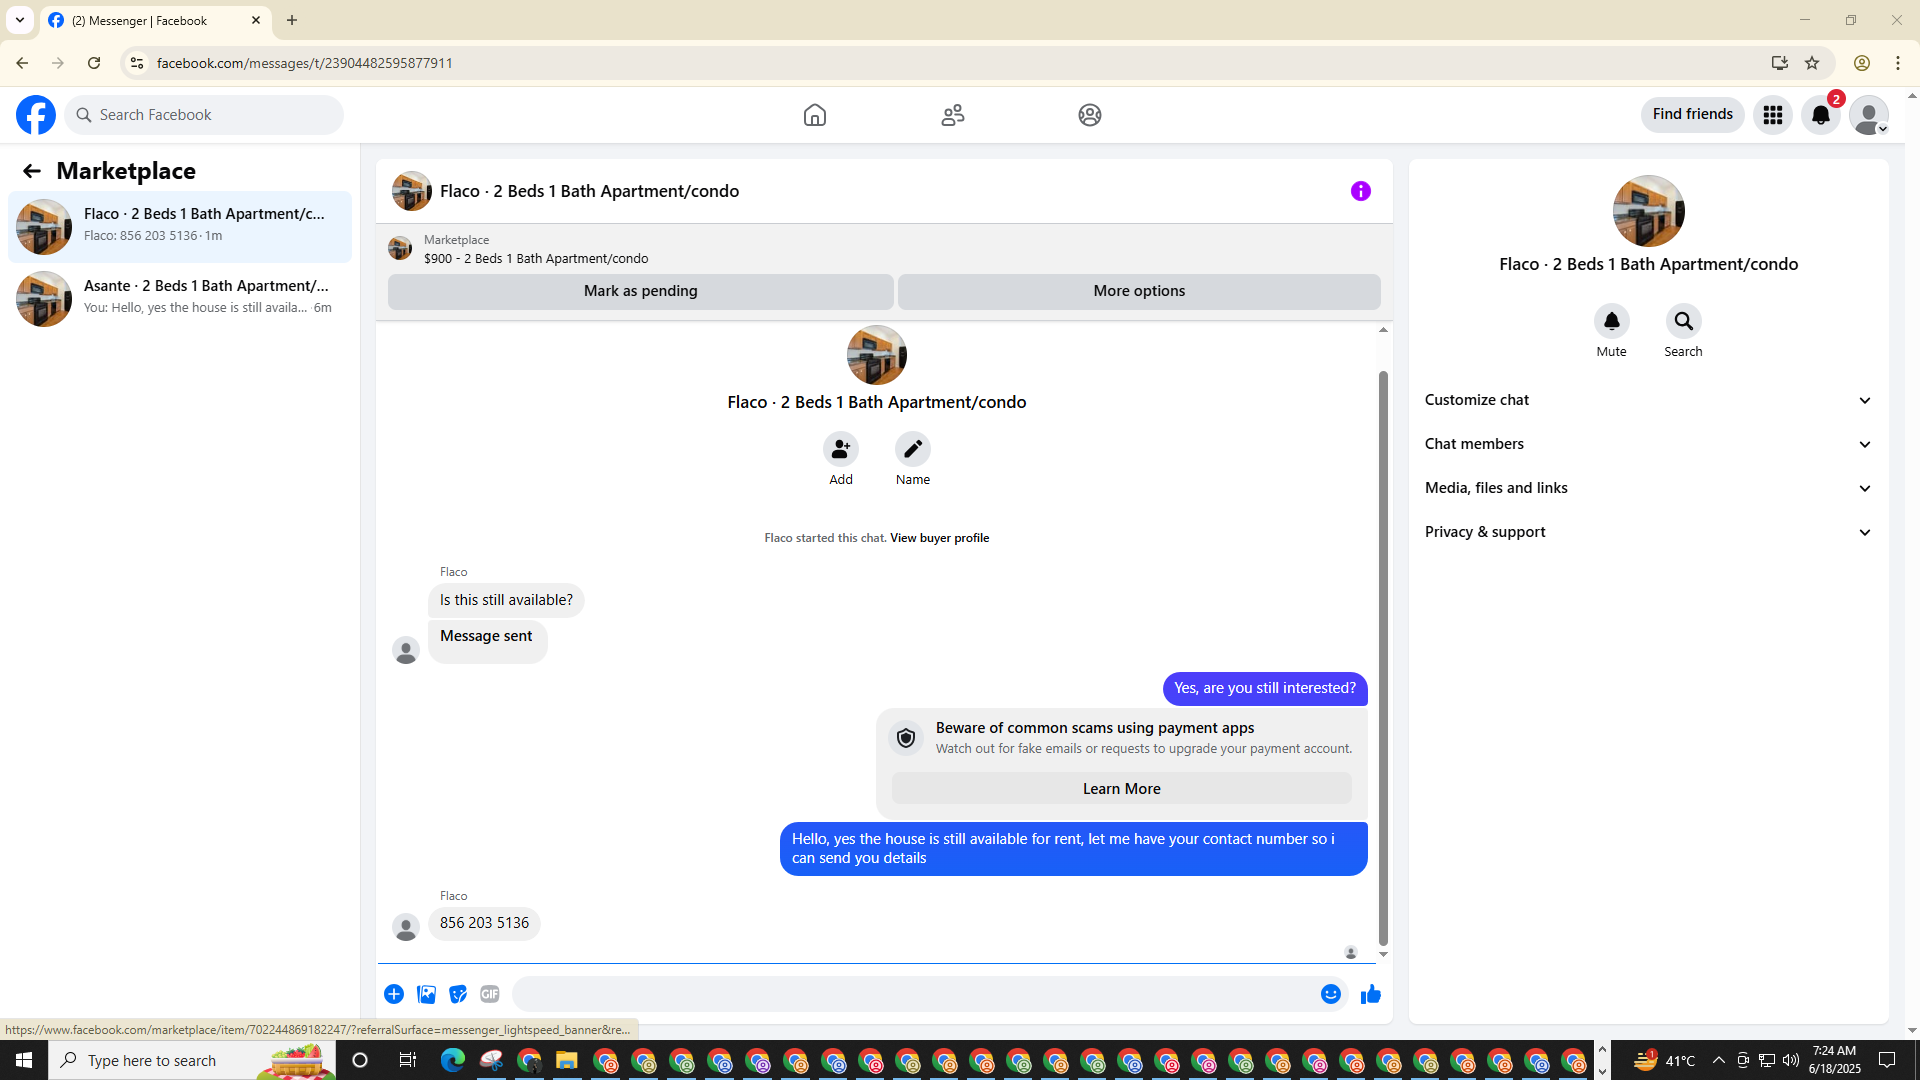
Task: Edit the chat name with the pencil icon
Action: click(x=913, y=450)
